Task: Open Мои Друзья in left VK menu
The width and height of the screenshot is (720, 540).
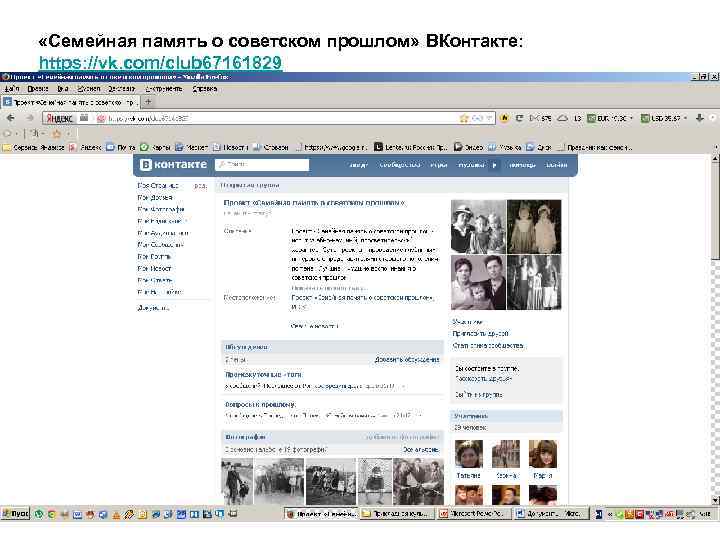Action: (x=155, y=197)
